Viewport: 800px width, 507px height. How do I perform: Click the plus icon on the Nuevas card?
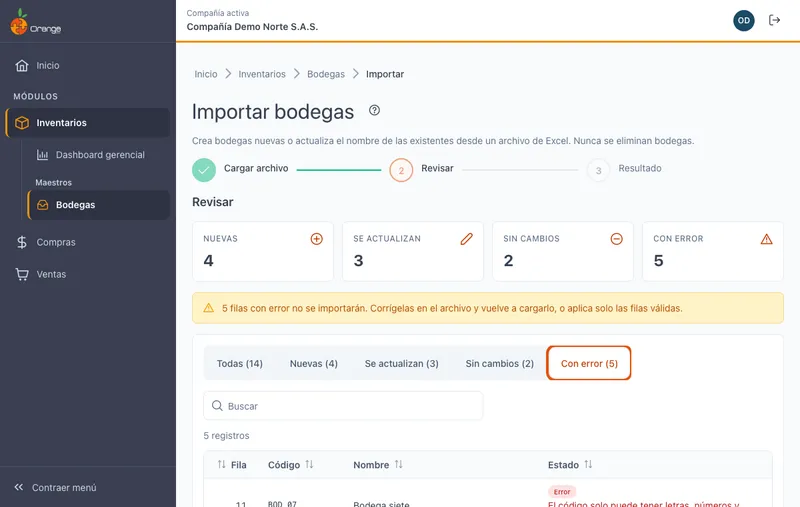point(316,239)
